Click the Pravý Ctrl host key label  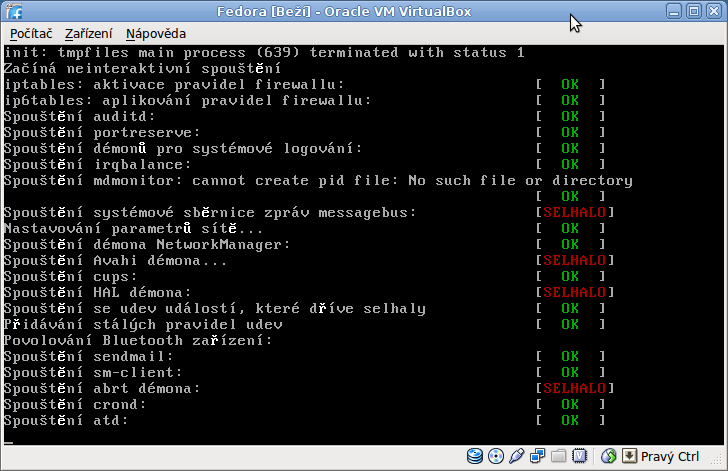coord(670,457)
